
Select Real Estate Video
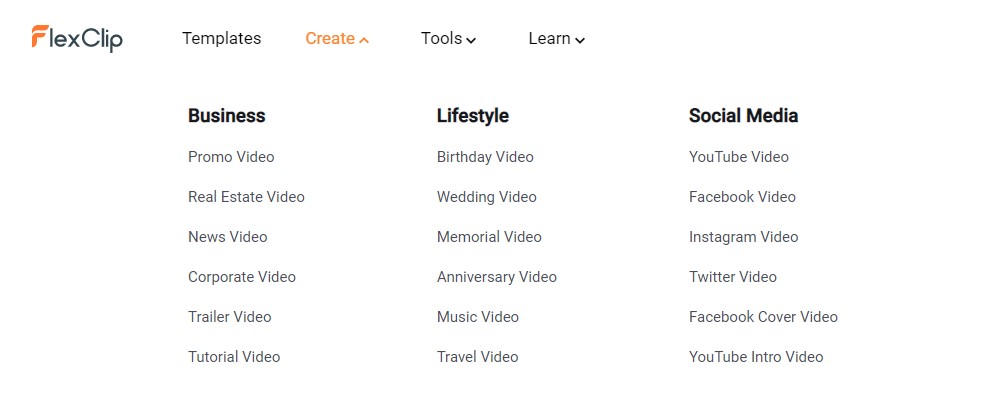pyautogui.click(x=246, y=197)
